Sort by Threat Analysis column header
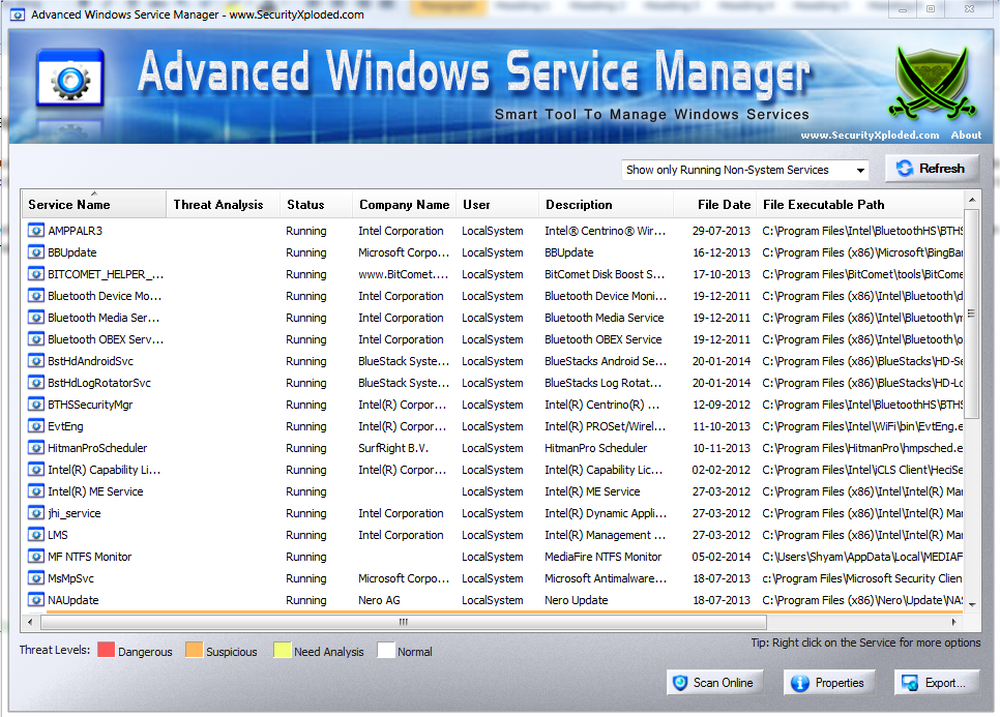1000x717 pixels. (223, 204)
